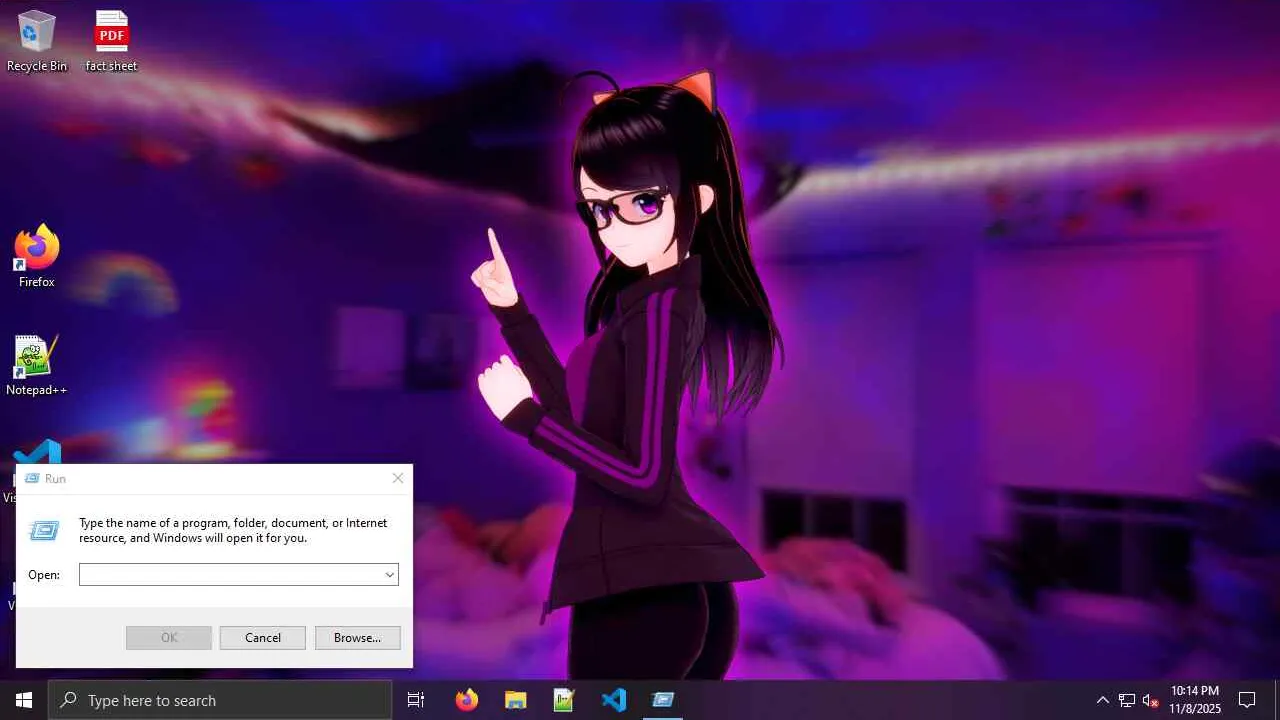The height and width of the screenshot is (720, 1280).
Task: Click the 'Run' title text
Action: (x=55, y=479)
